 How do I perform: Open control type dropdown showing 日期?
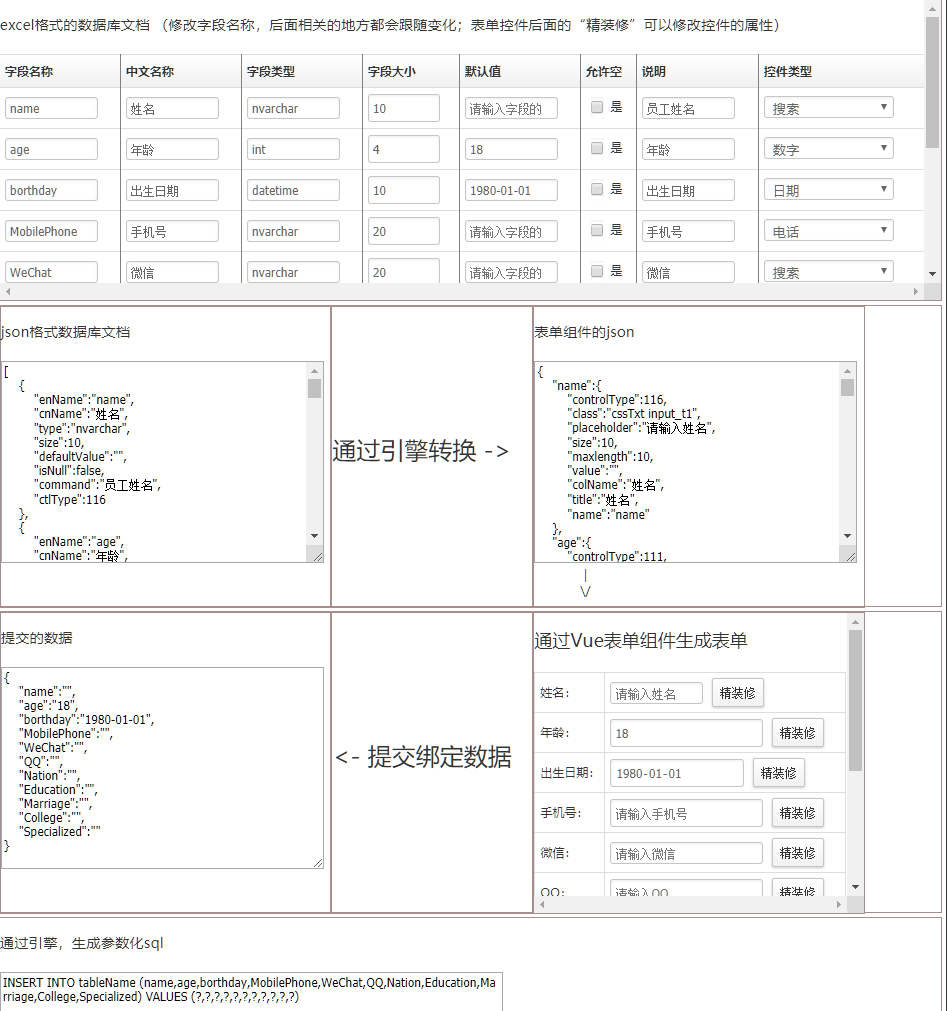[828, 190]
